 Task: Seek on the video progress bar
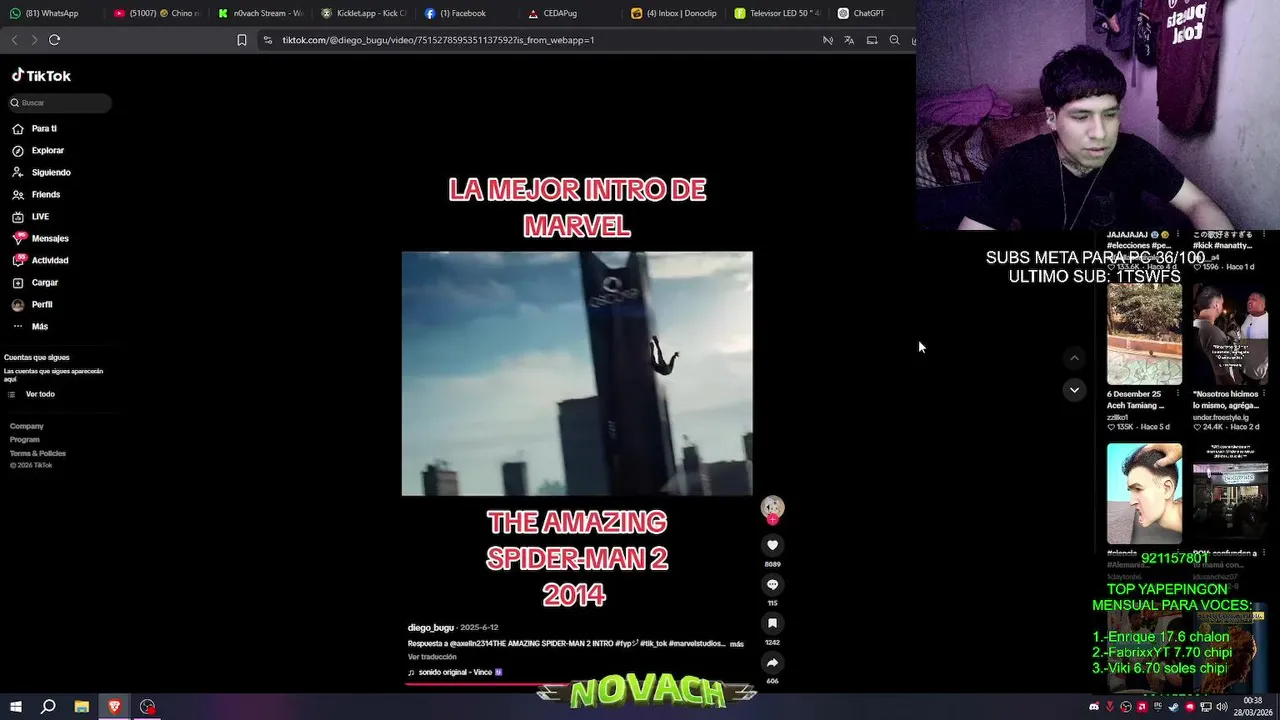coord(577,685)
